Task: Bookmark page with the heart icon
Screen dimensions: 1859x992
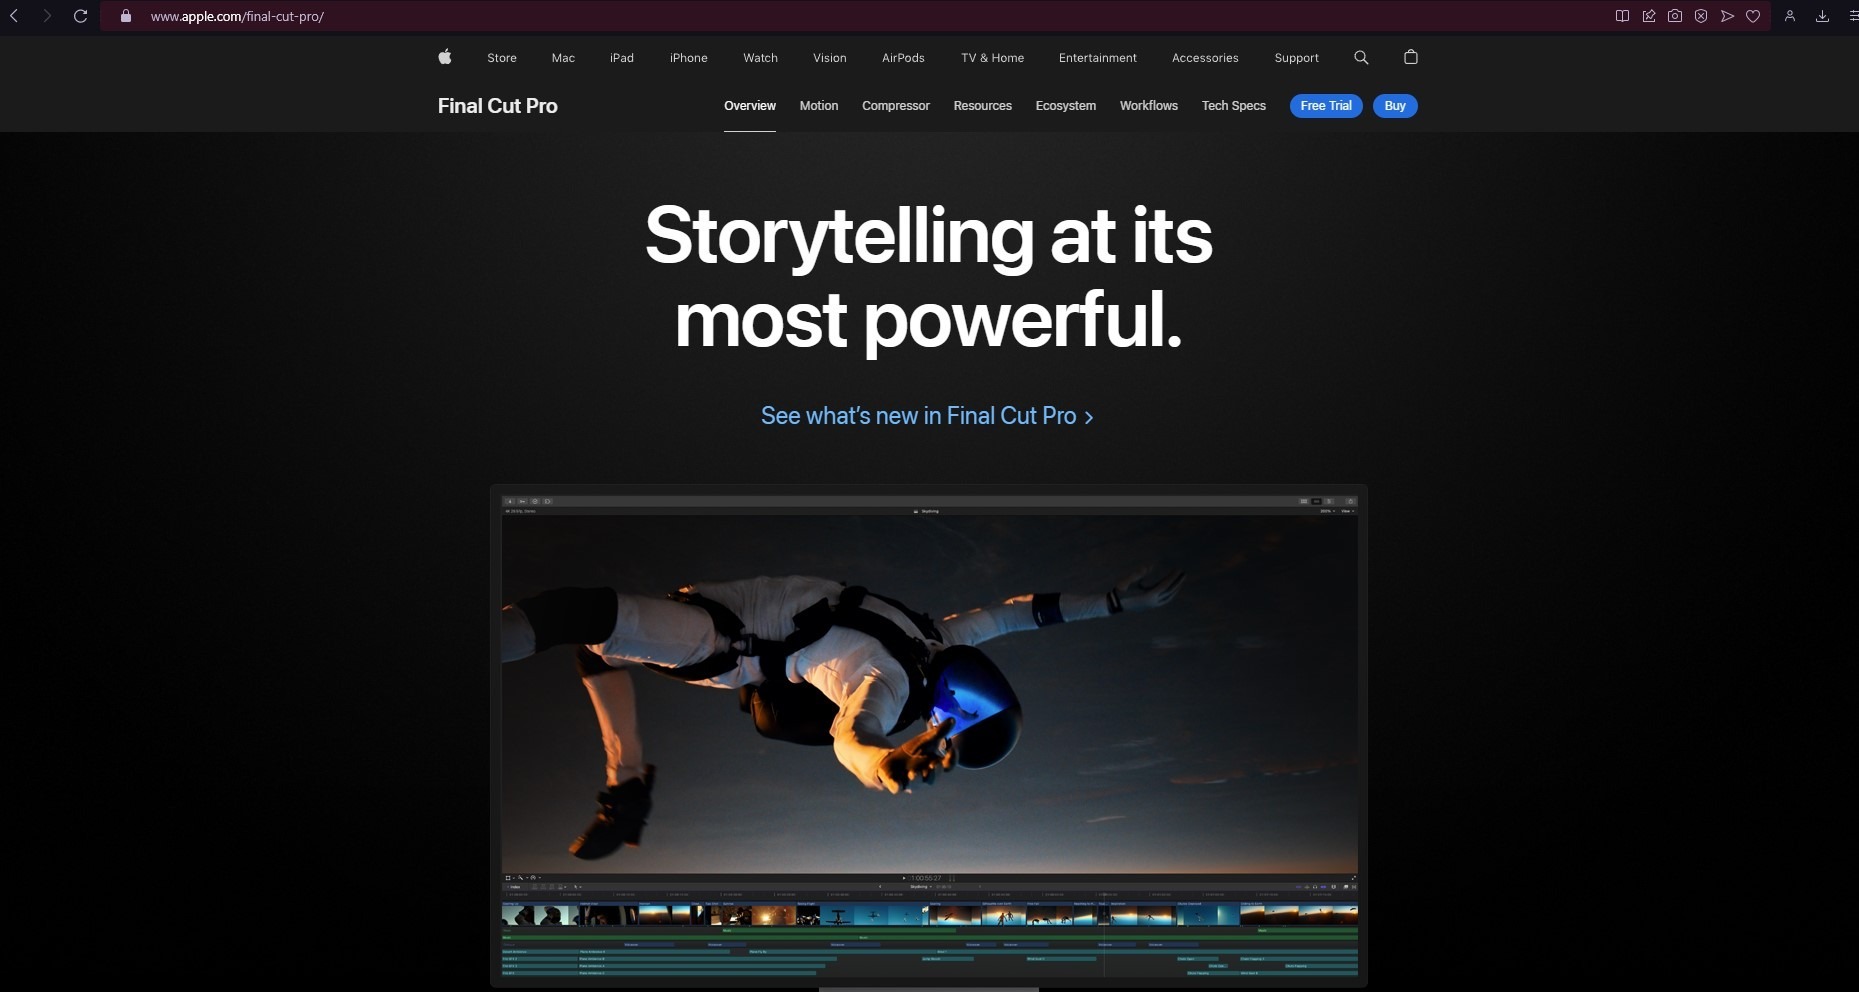Action: (1753, 16)
